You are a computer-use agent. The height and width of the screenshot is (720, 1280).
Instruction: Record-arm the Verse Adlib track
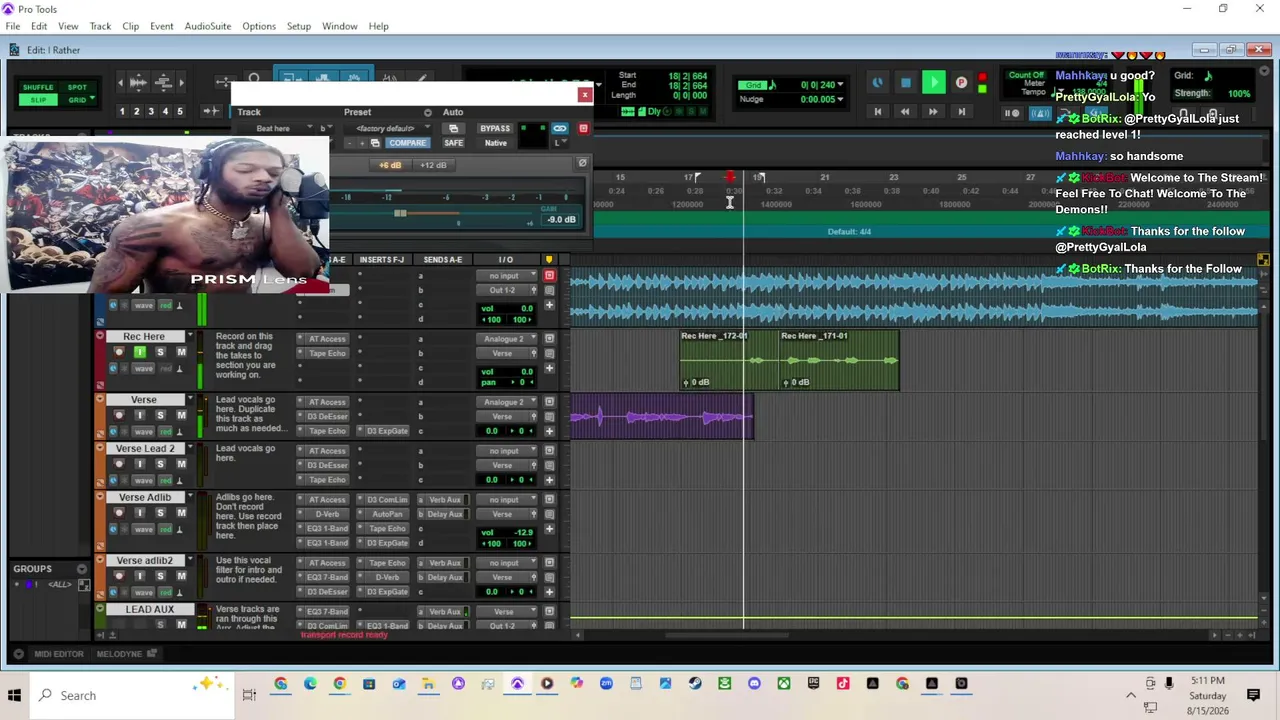coord(119,513)
